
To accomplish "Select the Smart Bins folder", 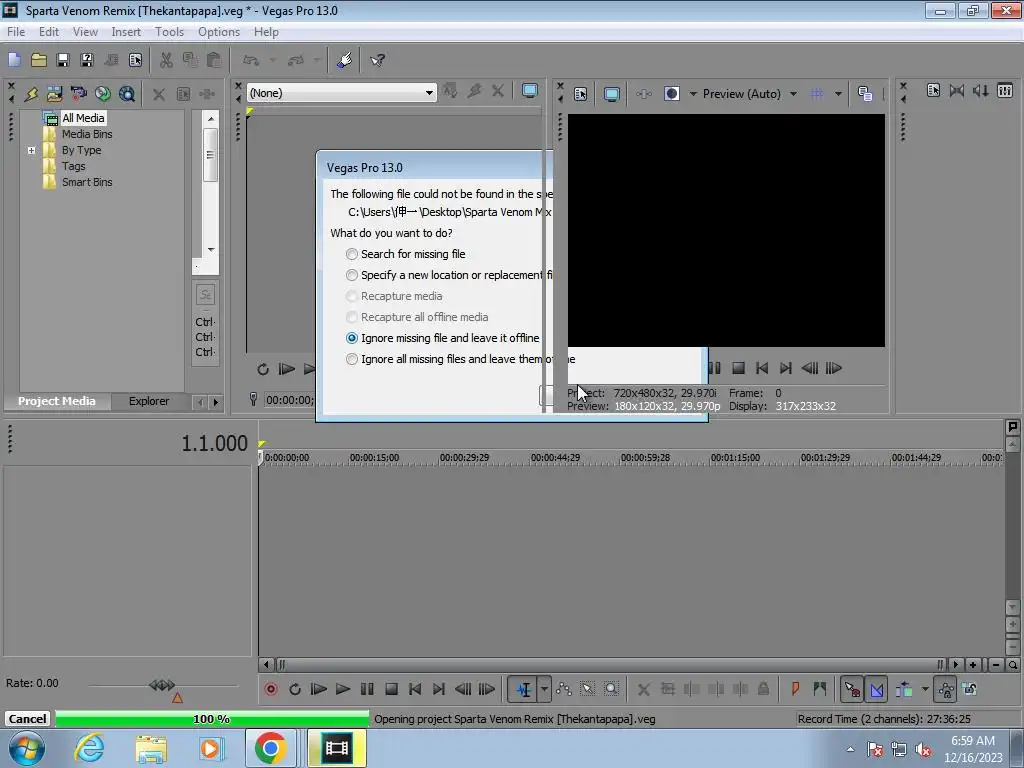I will click(x=87, y=182).
